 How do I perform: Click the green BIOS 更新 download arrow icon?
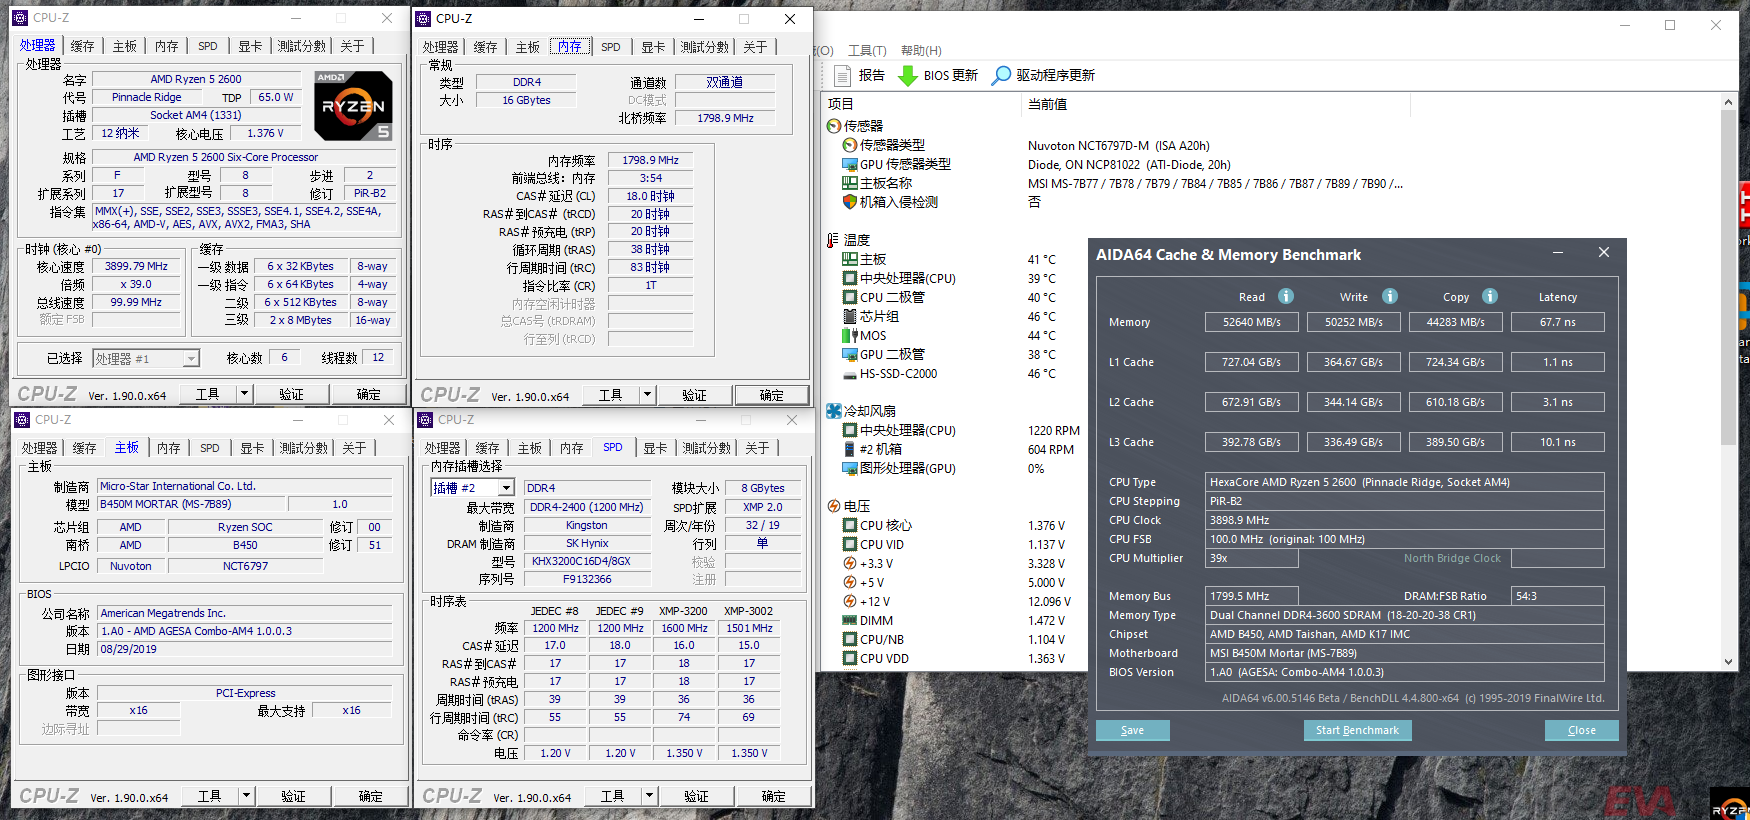(x=907, y=75)
